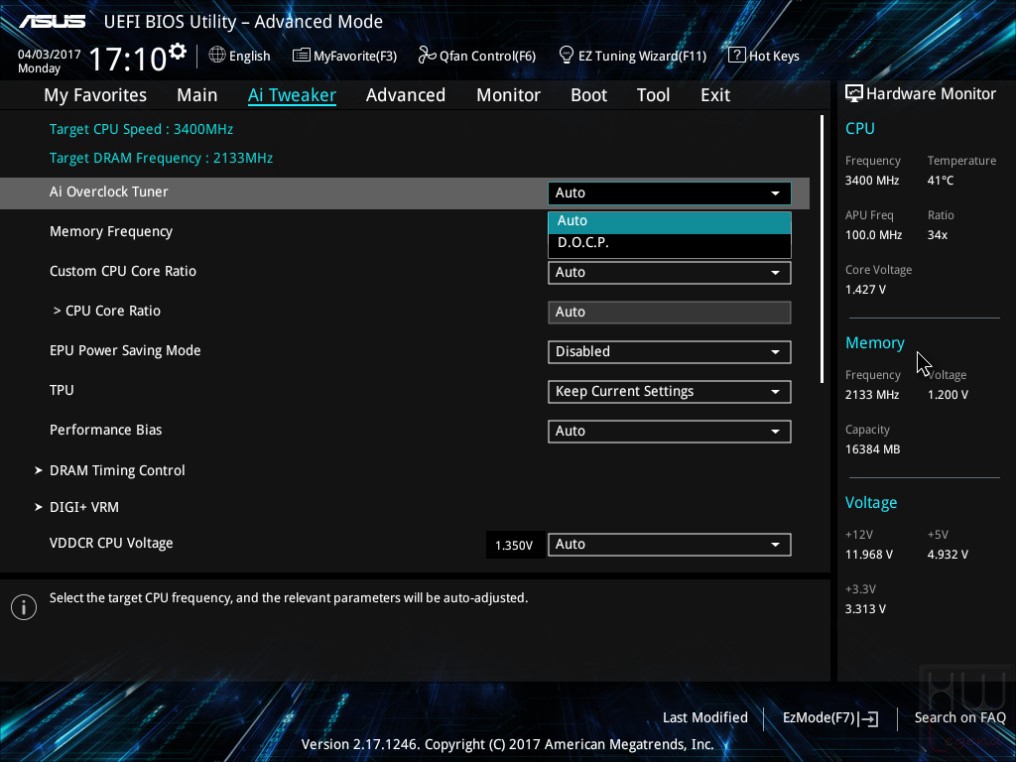Click Search on FAQ
Viewport: 1016px width, 762px height.
click(x=960, y=717)
